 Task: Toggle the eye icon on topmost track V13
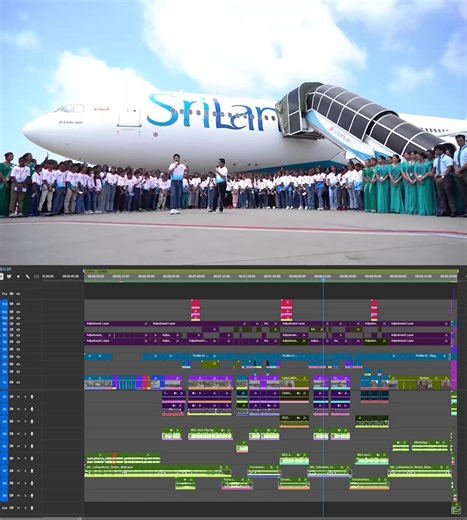pos(18,294)
